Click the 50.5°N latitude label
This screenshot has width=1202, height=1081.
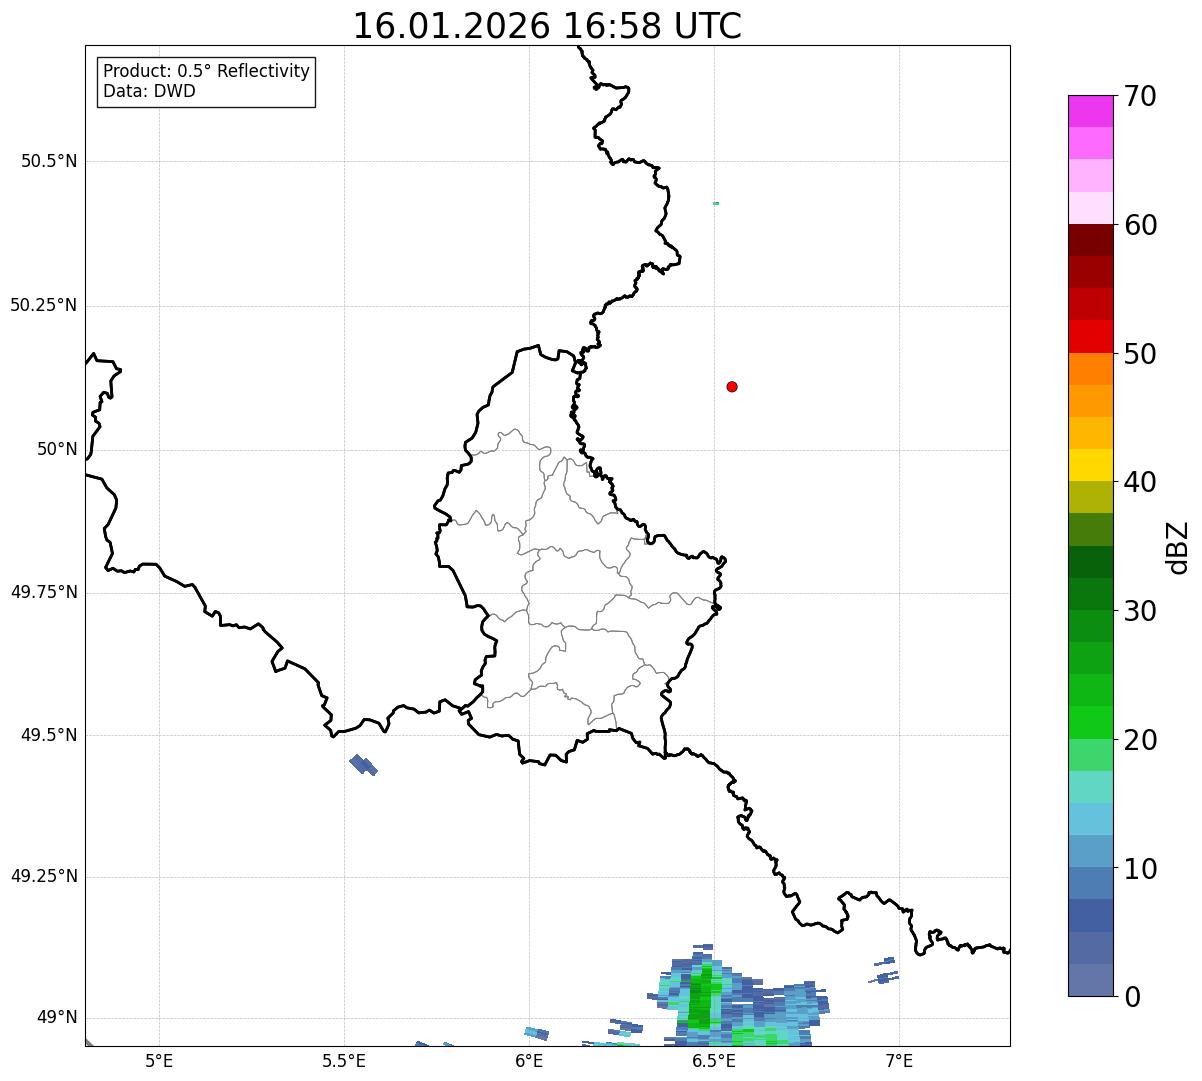coord(49,161)
